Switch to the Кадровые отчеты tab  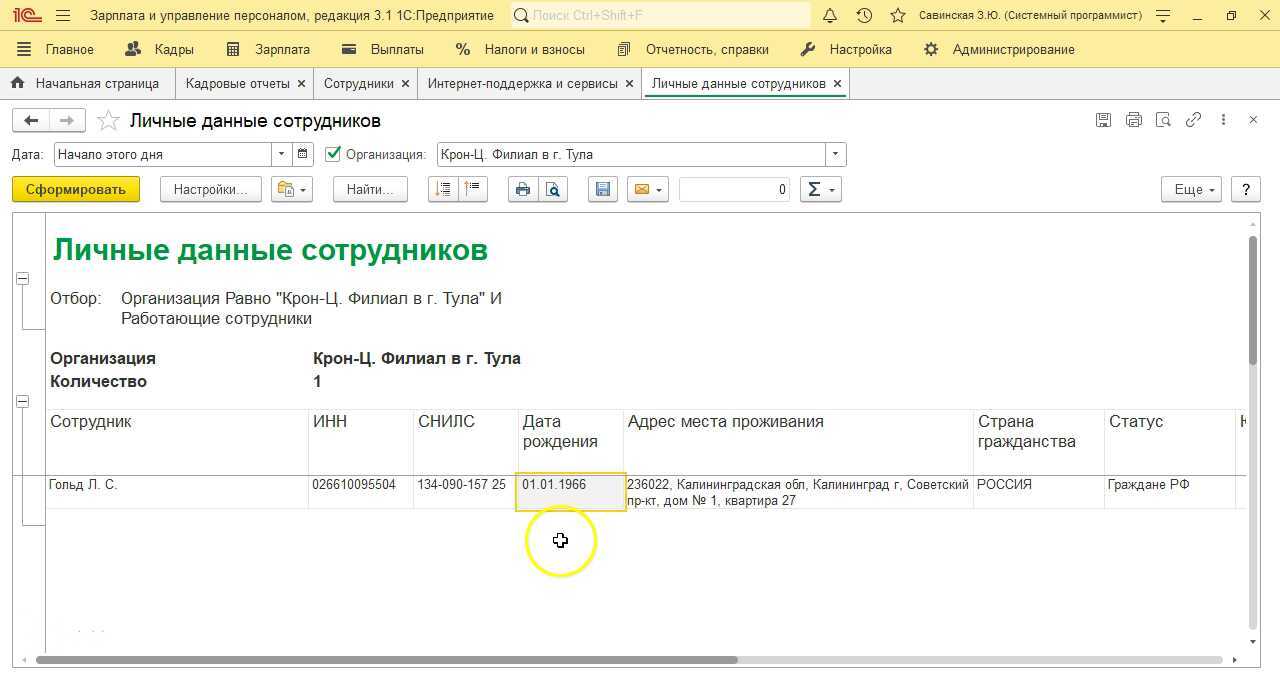point(237,84)
